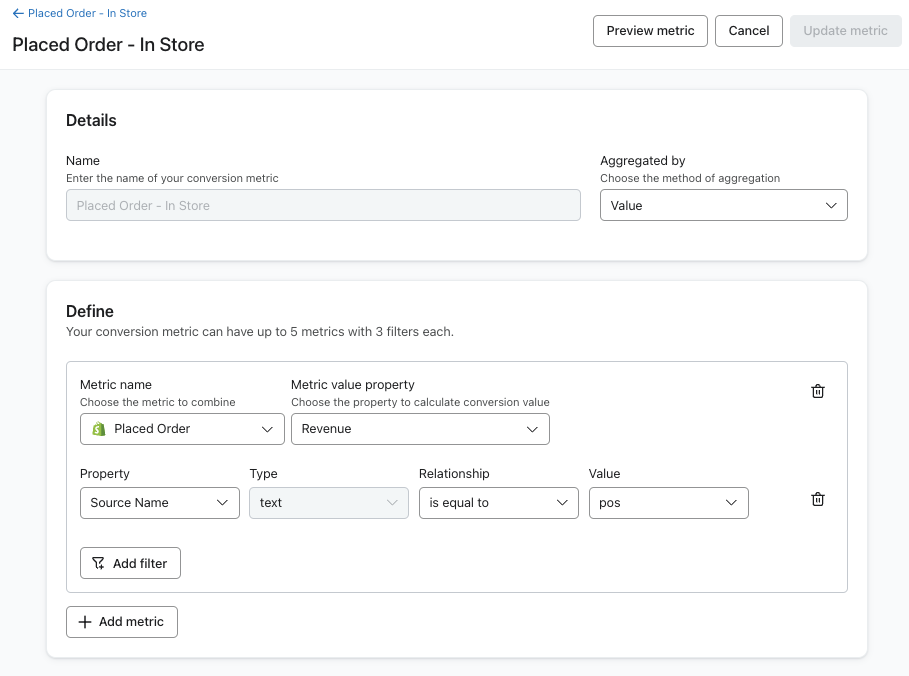Click the Name input field
909x676 pixels.
pos(322,205)
